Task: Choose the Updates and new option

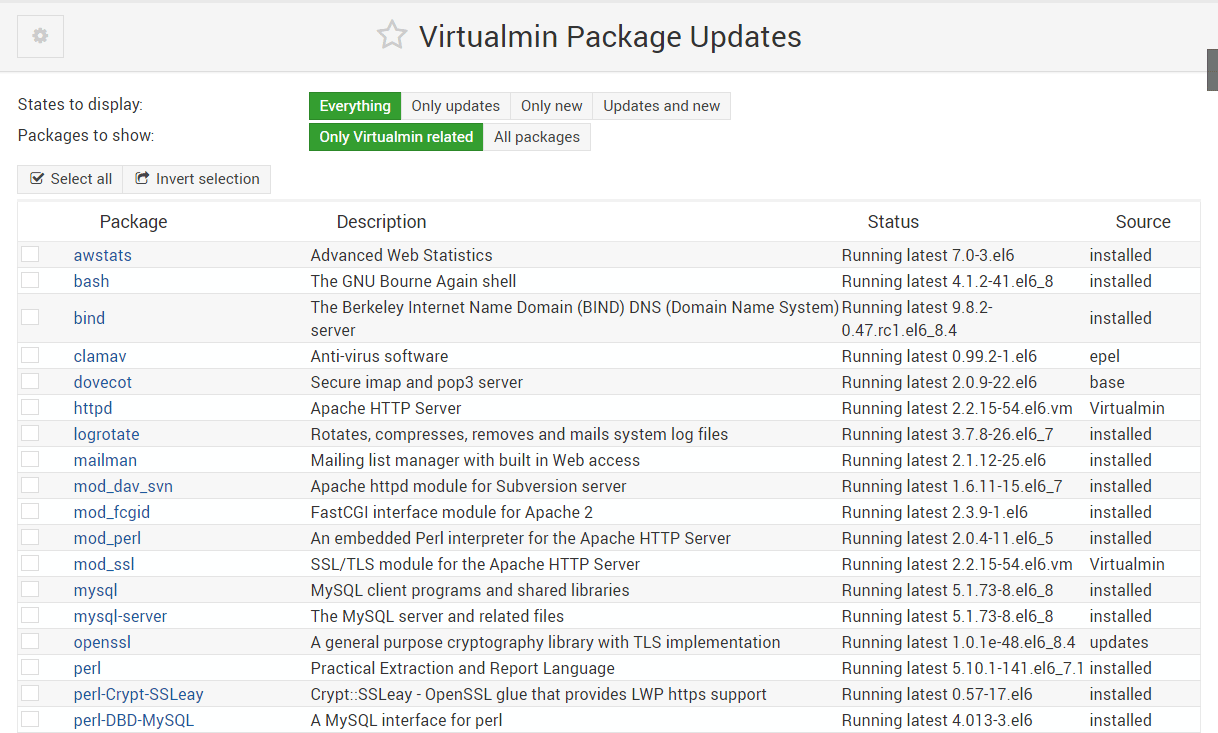Action: [x=661, y=105]
